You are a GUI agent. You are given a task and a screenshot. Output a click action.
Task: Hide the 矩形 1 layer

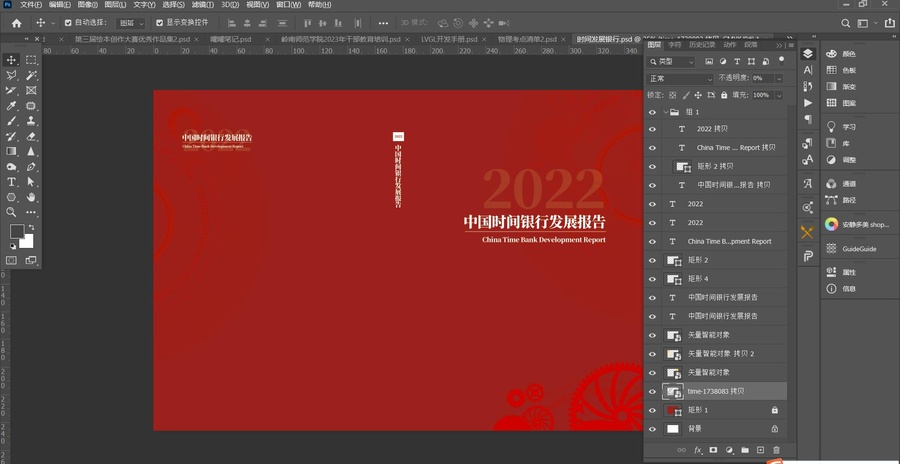click(652, 410)
